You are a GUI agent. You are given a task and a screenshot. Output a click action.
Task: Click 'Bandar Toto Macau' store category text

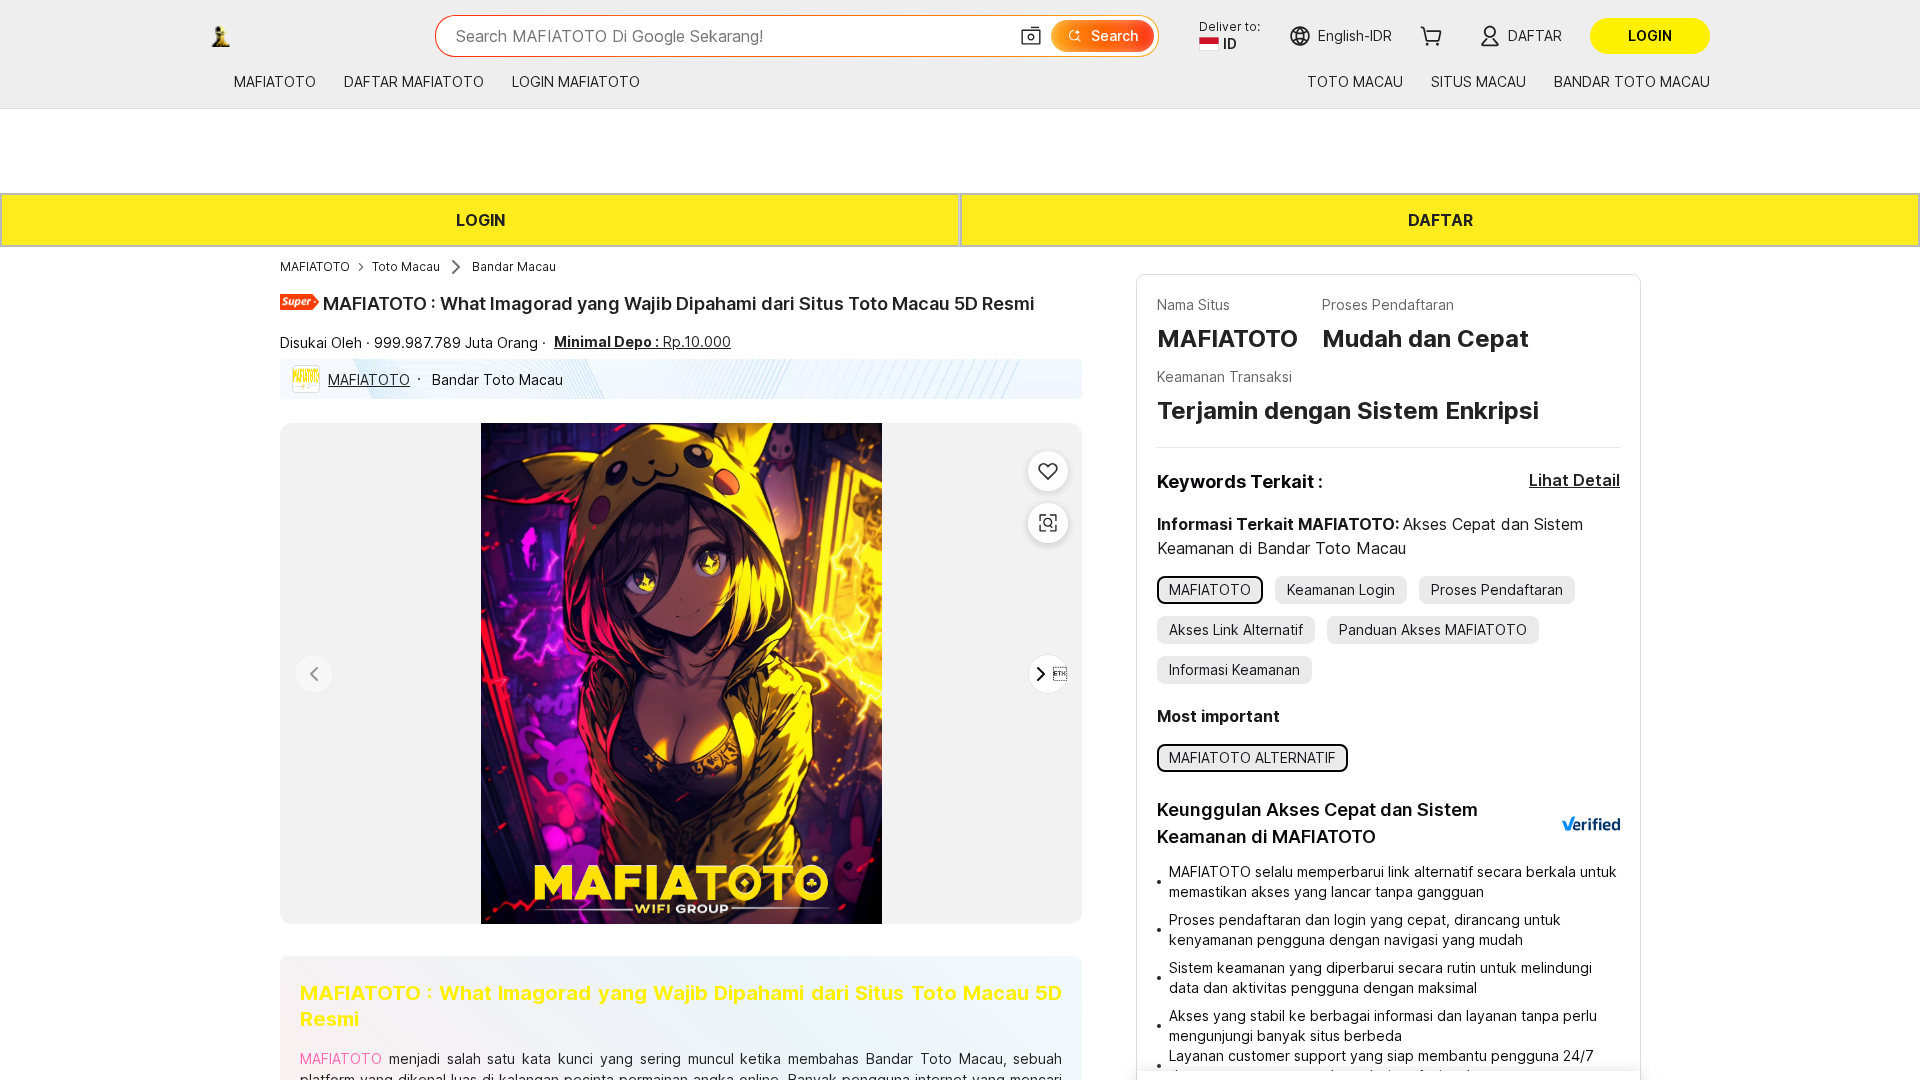pyautogui.click(x=497, y=380)
